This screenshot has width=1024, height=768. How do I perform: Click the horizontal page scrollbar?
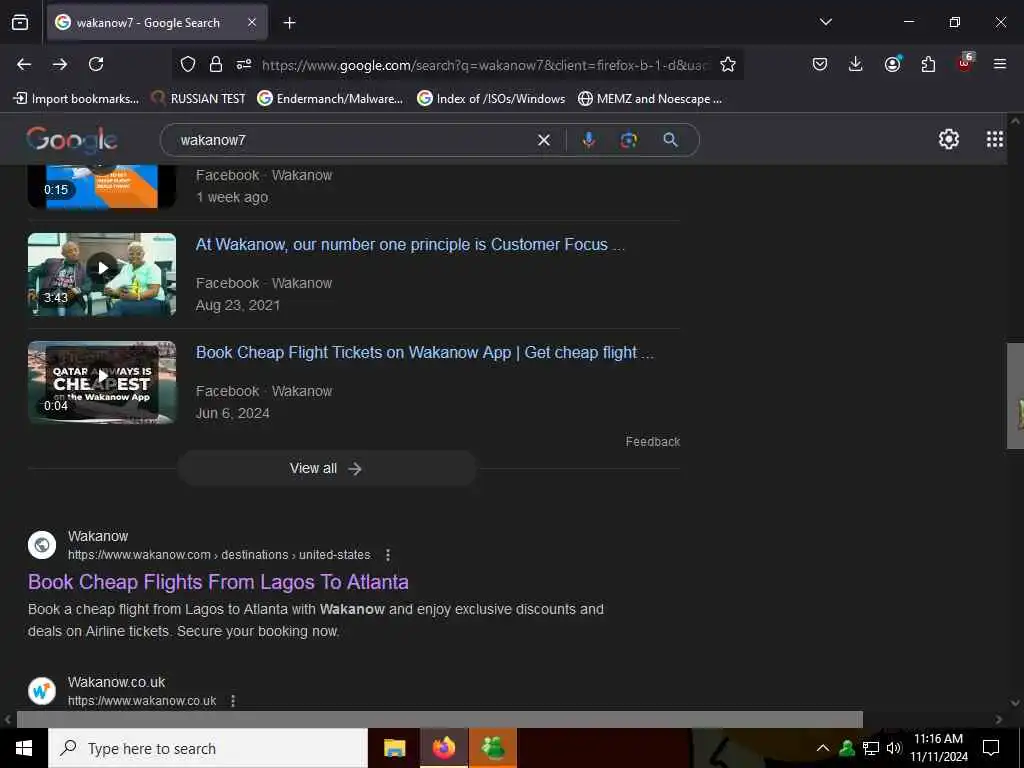439,719
